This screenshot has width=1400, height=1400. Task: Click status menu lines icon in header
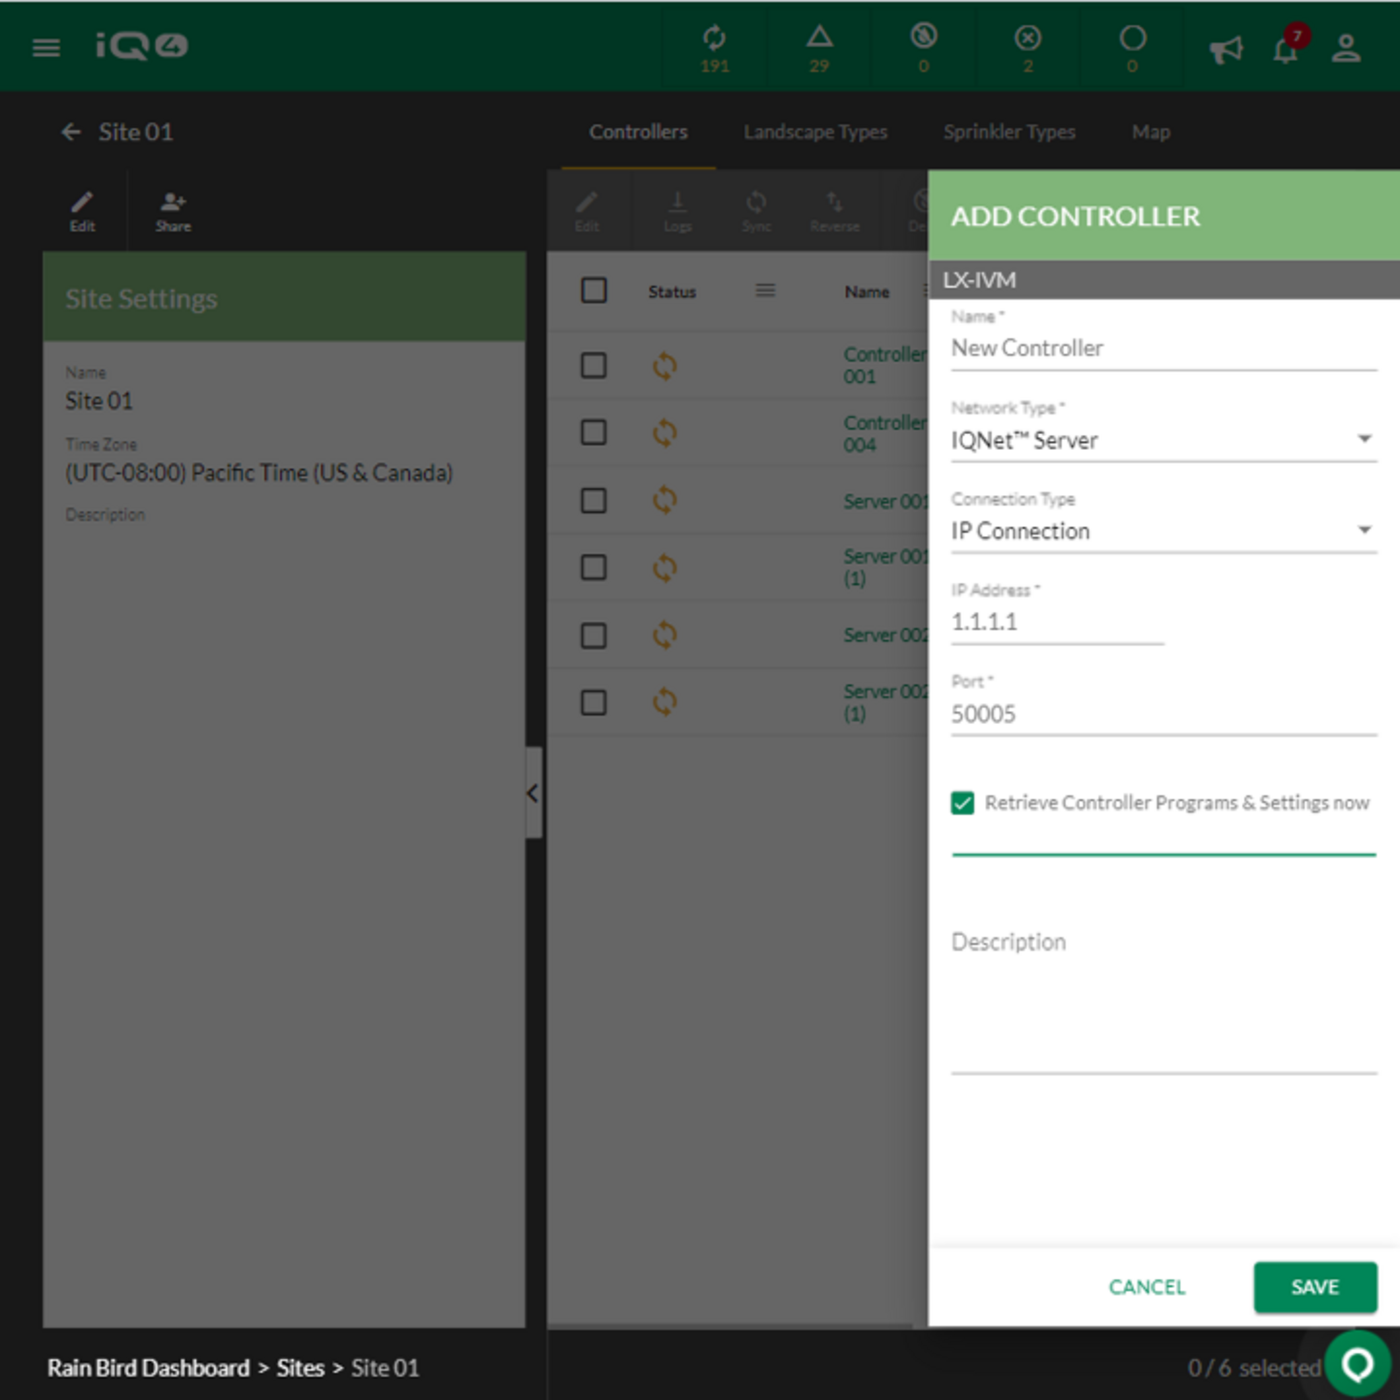[765, 290]
